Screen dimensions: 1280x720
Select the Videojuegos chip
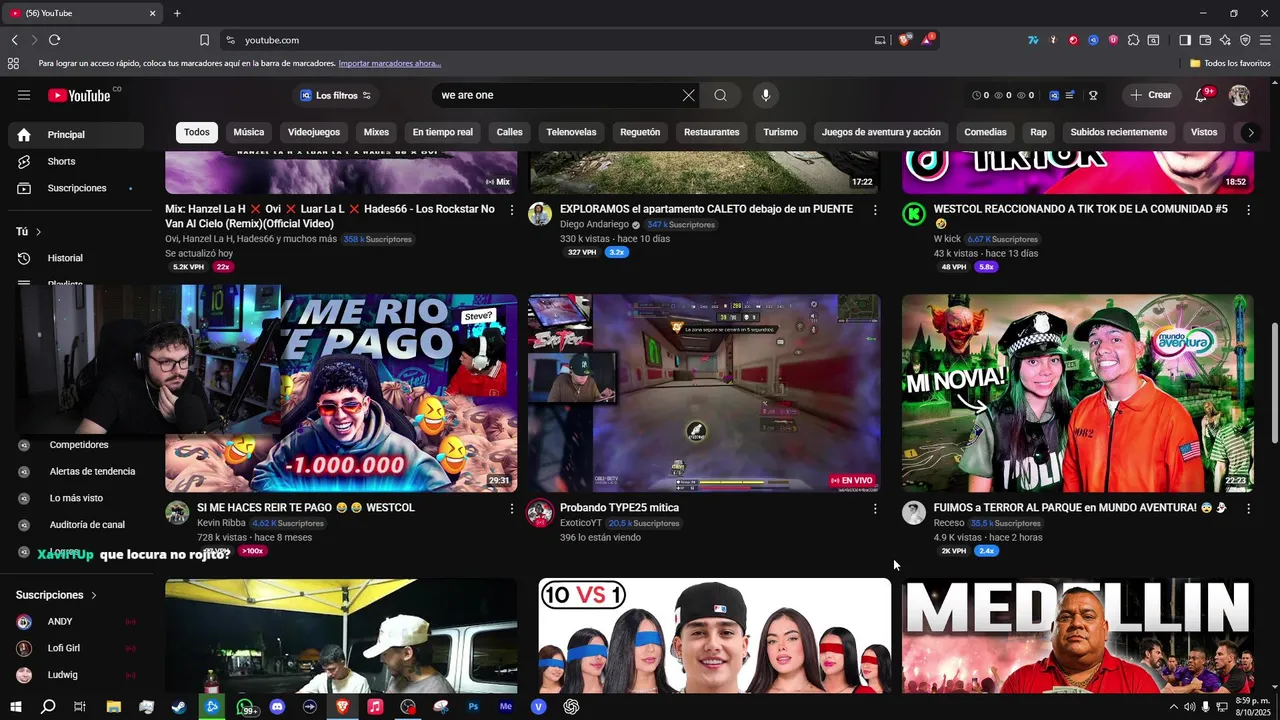click(314, 132)
